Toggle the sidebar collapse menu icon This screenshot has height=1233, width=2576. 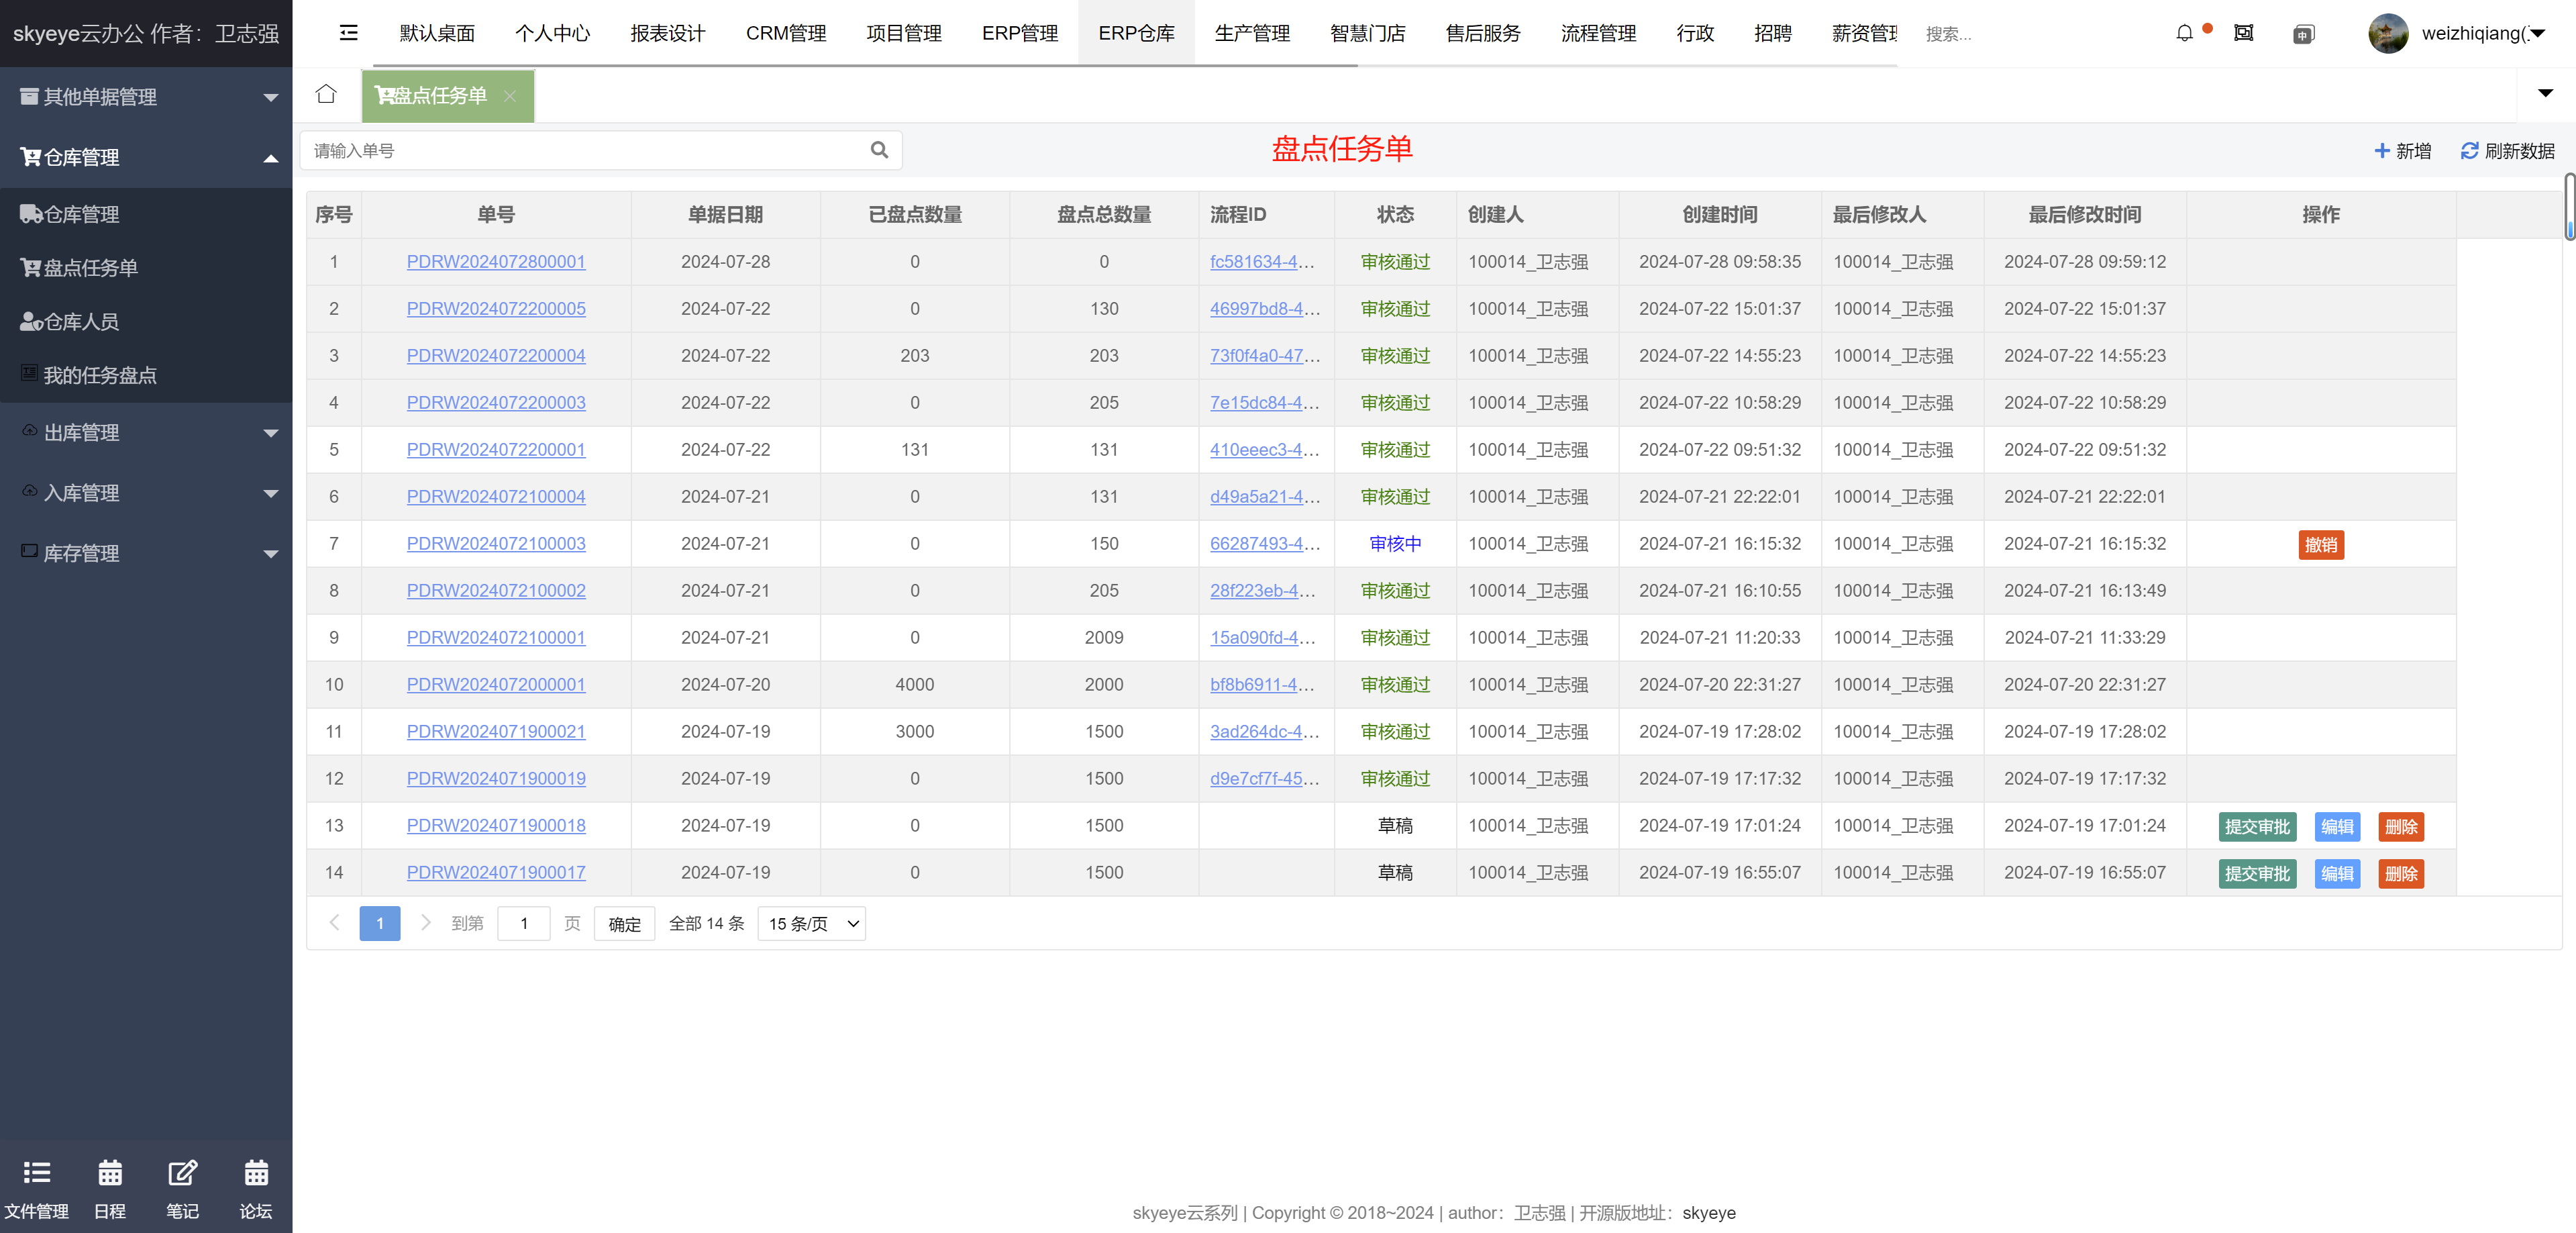(348, 33)
